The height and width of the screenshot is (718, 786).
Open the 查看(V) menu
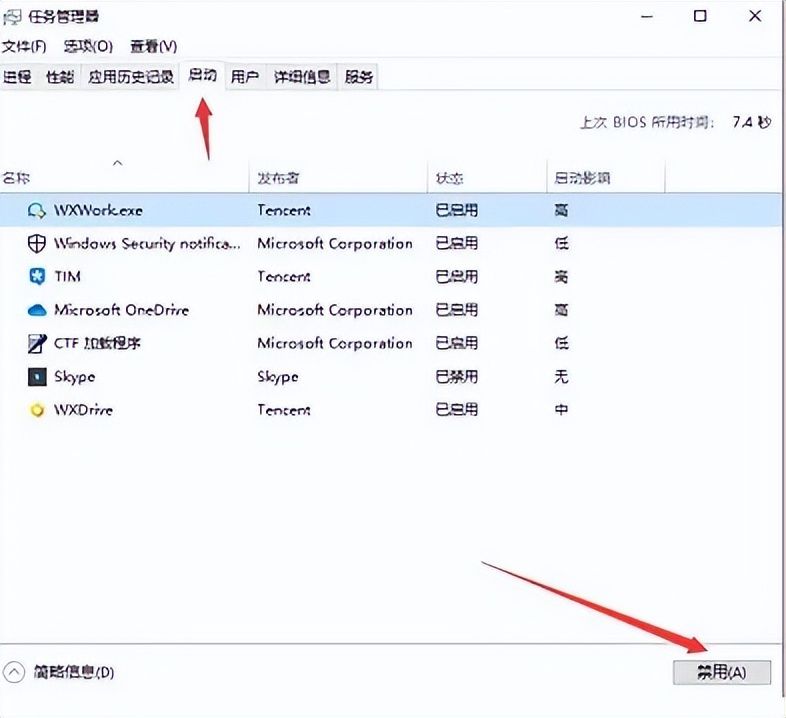[153, 47]
